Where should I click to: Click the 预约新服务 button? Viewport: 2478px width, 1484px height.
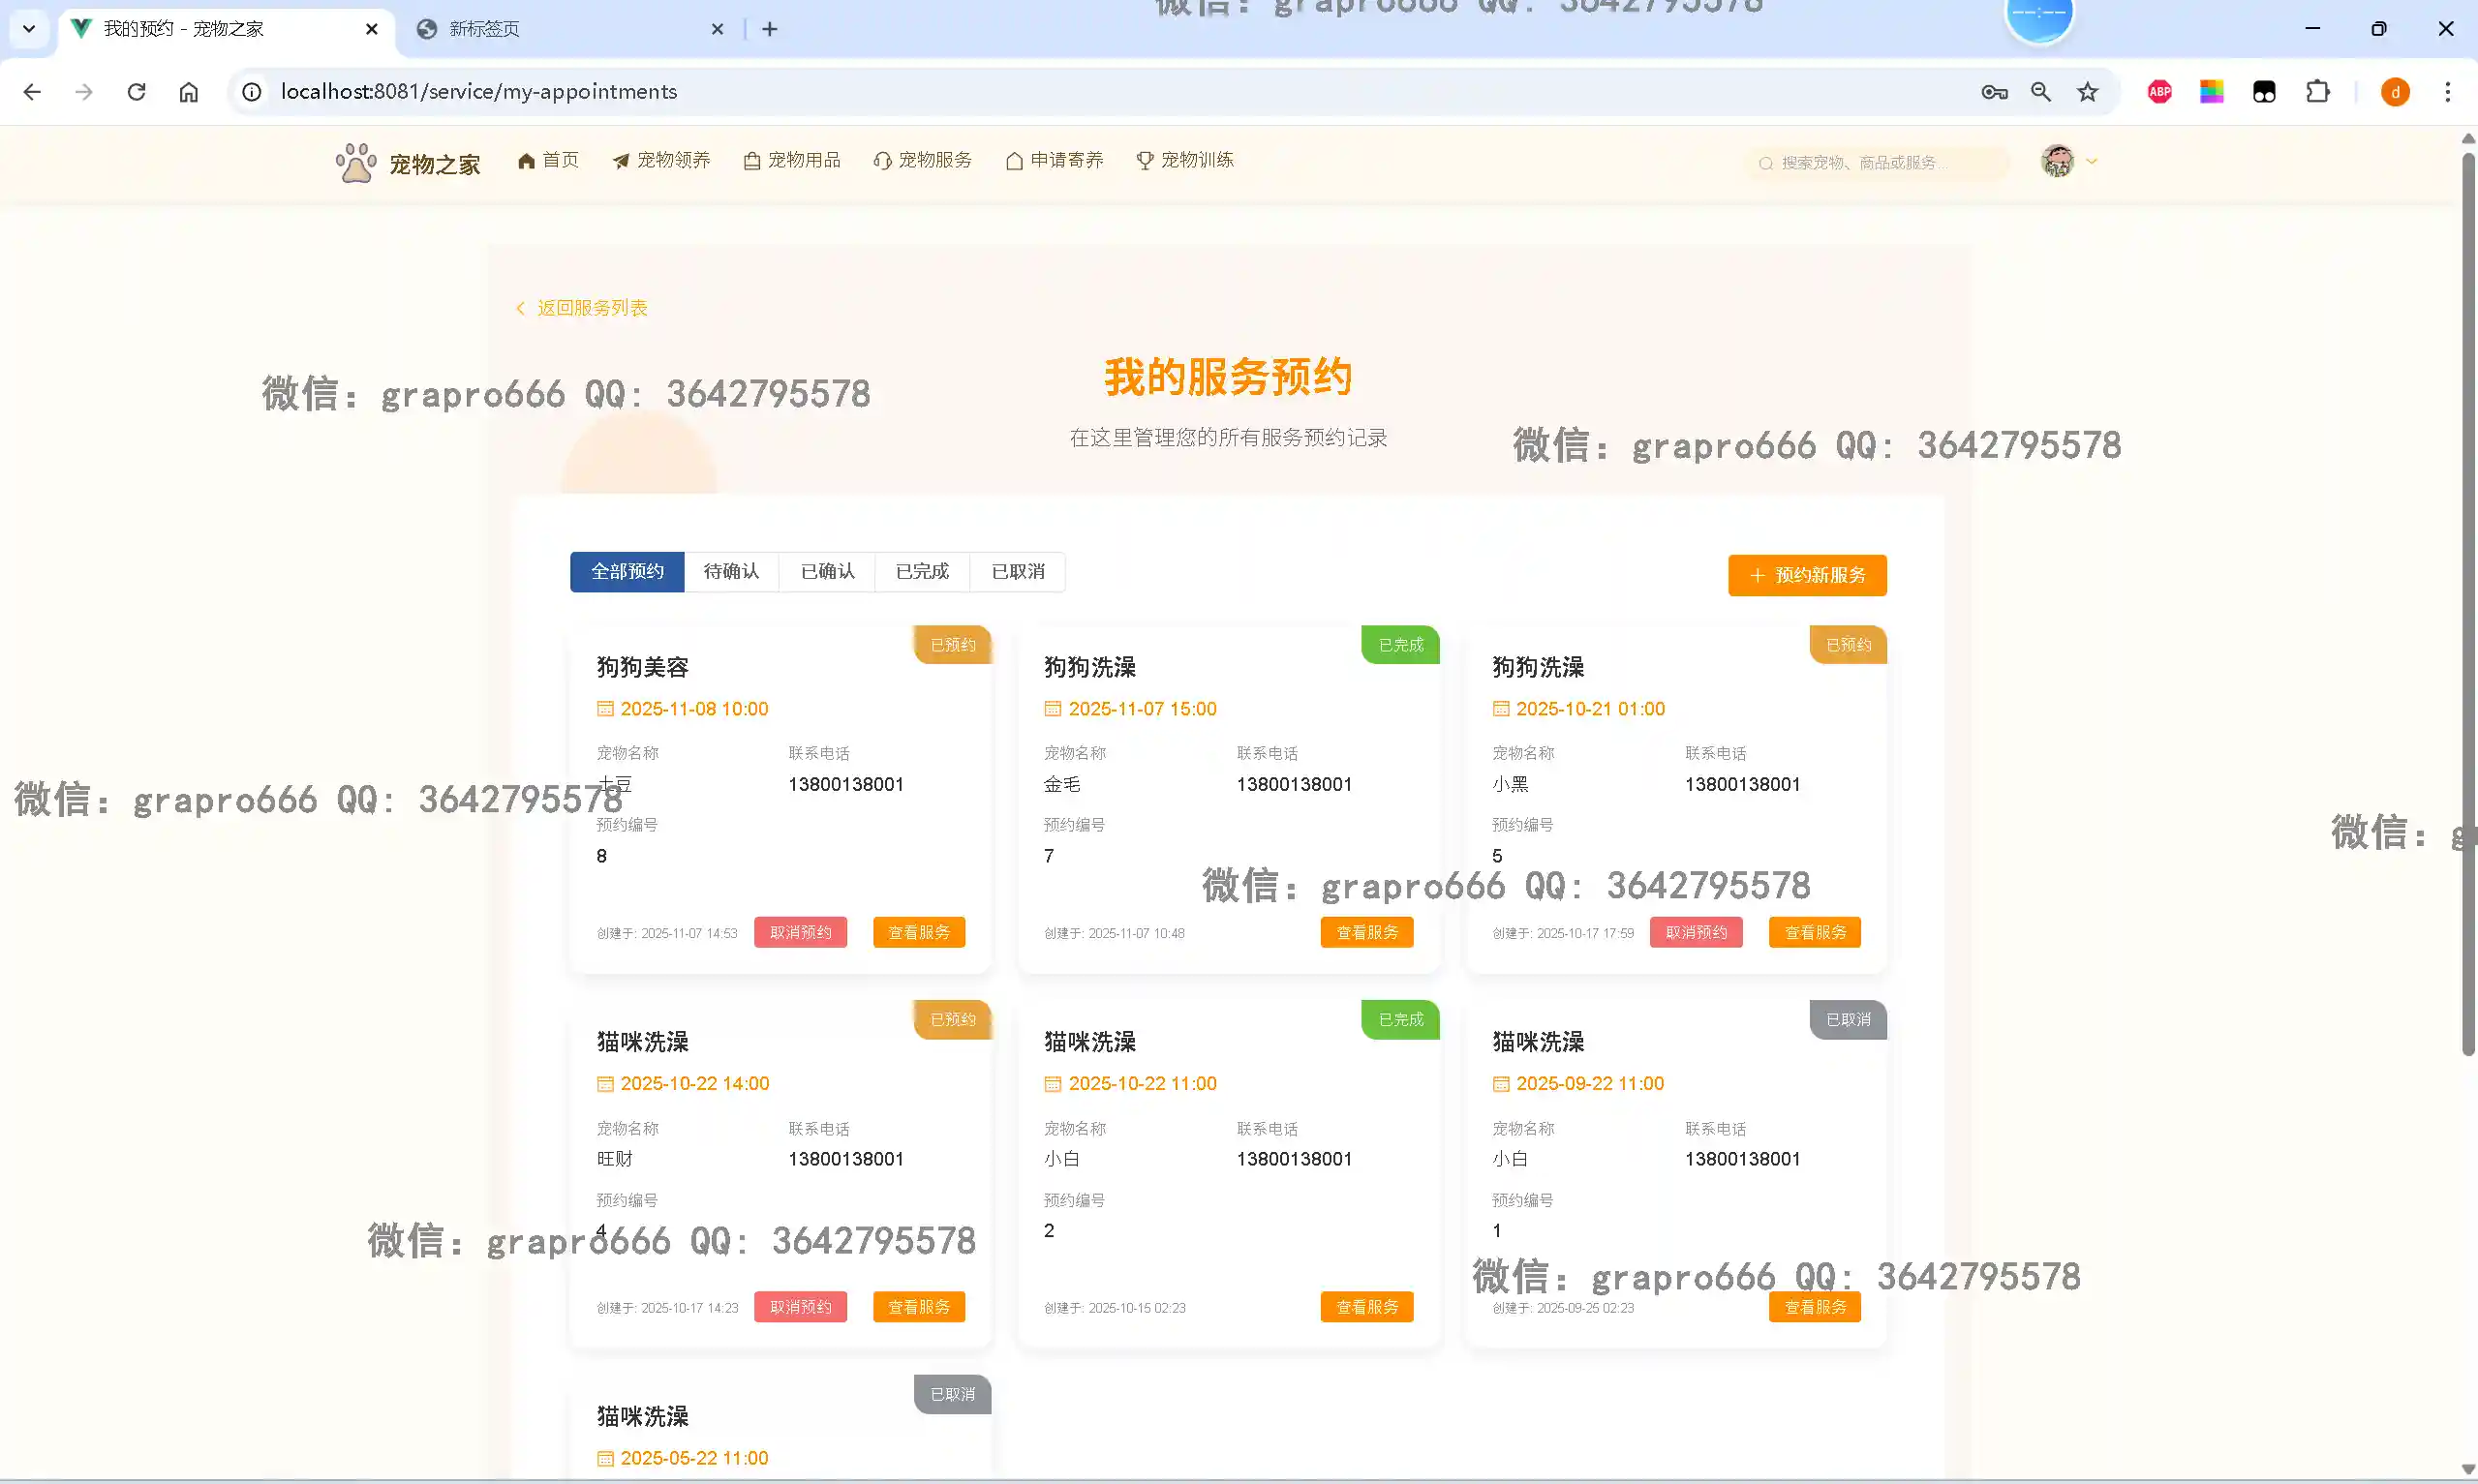[x=1807, y=575]
